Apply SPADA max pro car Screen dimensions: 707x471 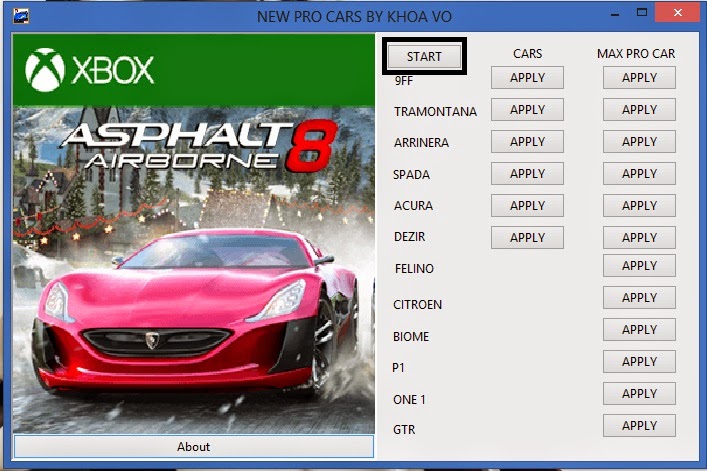639,174
